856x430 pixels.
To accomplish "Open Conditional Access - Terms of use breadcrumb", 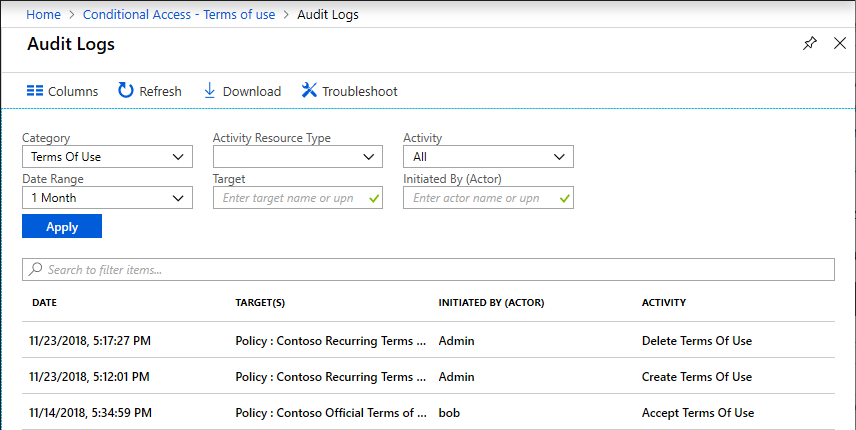I will [x=179, y=15].
